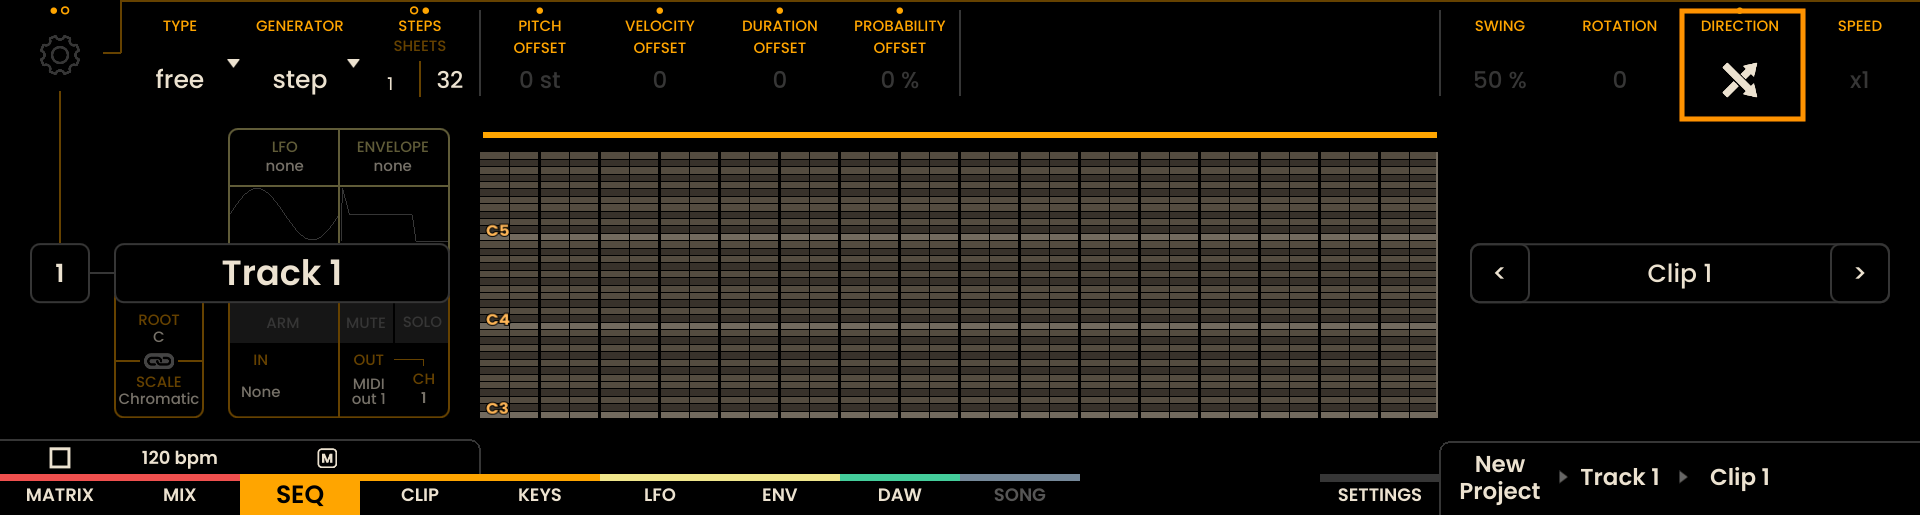Viewport: 1920px width, 515px height.
Task: Toggle the MUTE button
Action: pos(366,323)
